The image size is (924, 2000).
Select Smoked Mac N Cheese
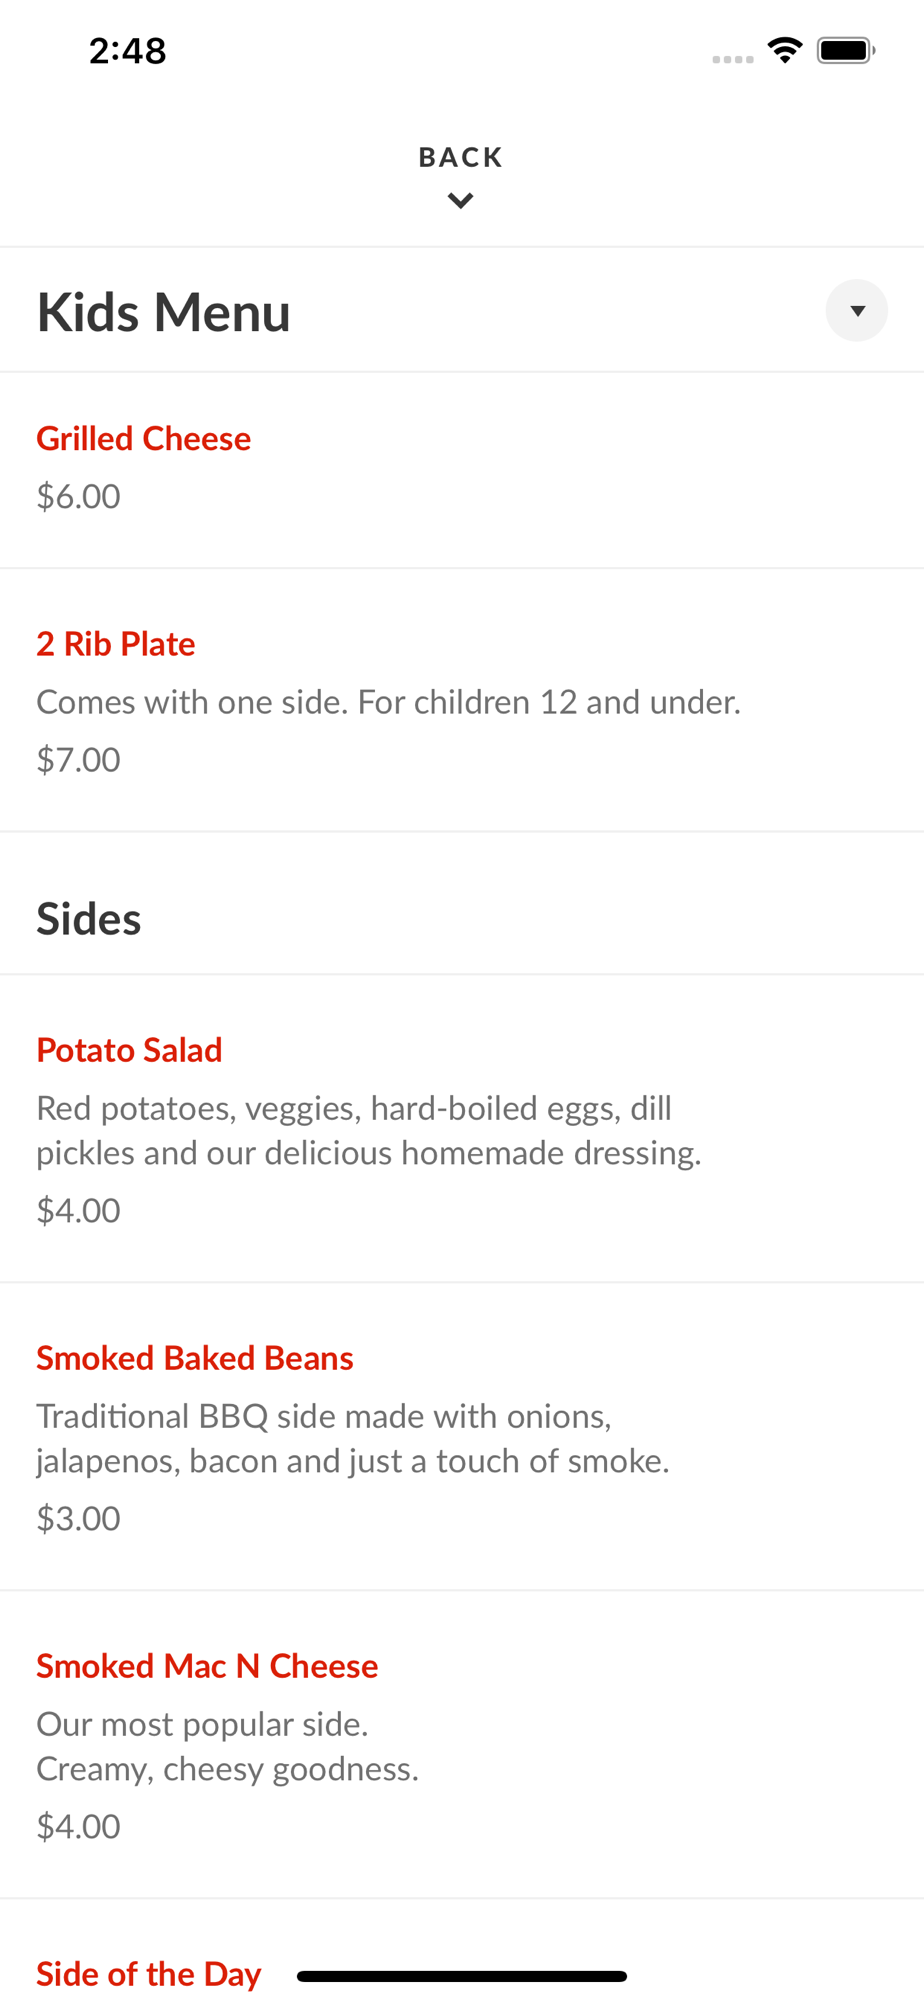207,1666
